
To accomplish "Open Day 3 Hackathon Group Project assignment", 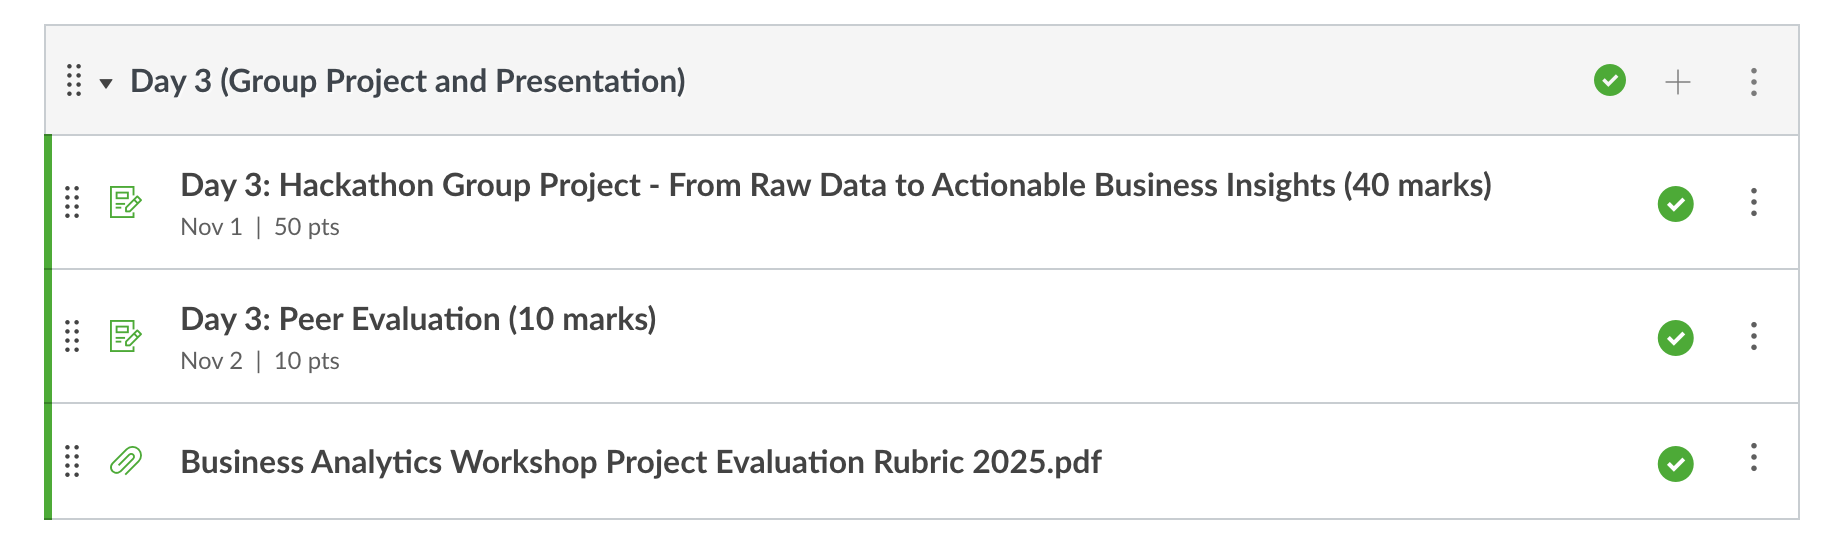I will click(x=835, y=185).
